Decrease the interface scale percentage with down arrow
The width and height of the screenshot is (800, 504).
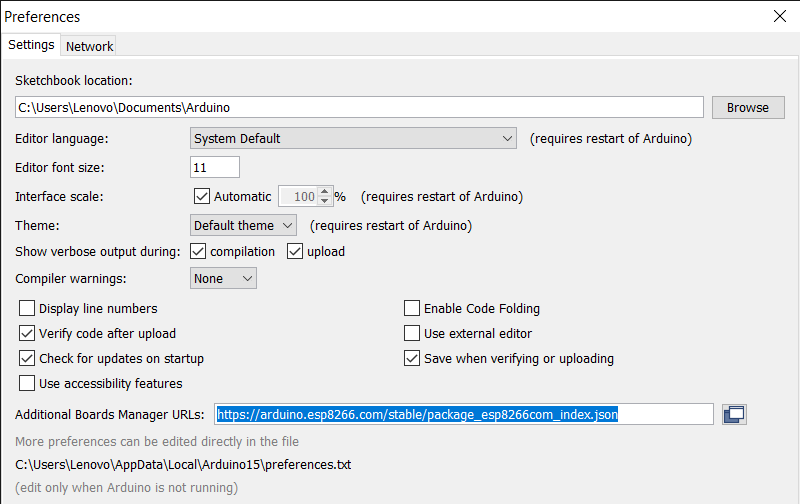pos(324,202)
